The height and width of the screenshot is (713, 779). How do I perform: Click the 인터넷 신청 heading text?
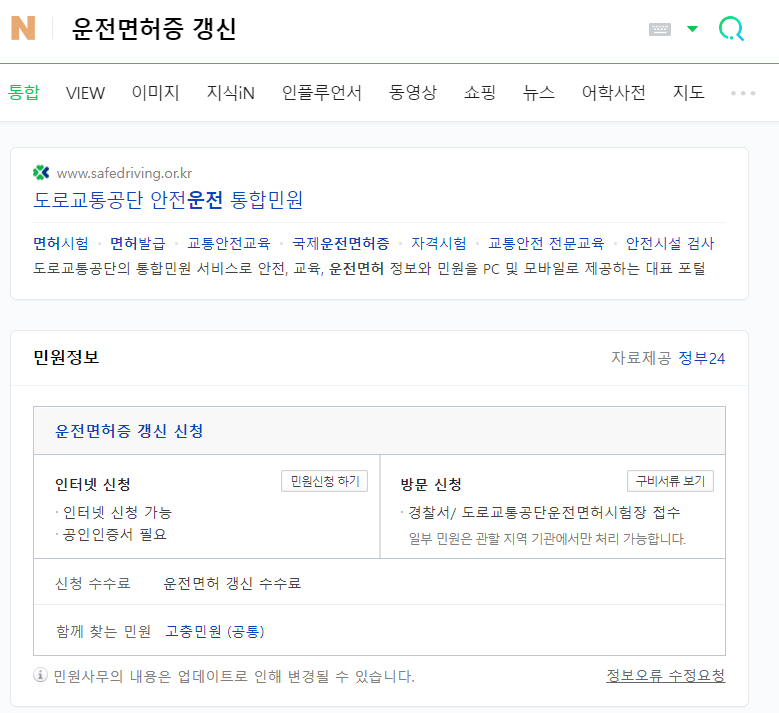(x=93, y=484)
